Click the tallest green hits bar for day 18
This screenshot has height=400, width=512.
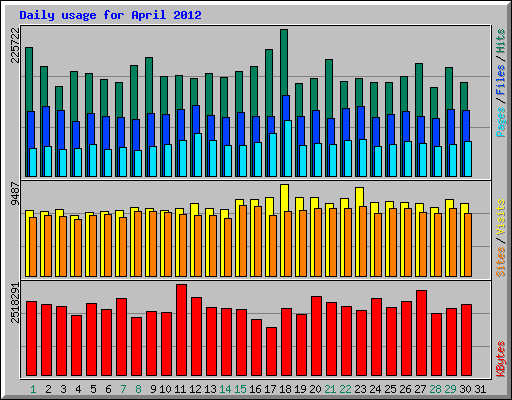284,62
